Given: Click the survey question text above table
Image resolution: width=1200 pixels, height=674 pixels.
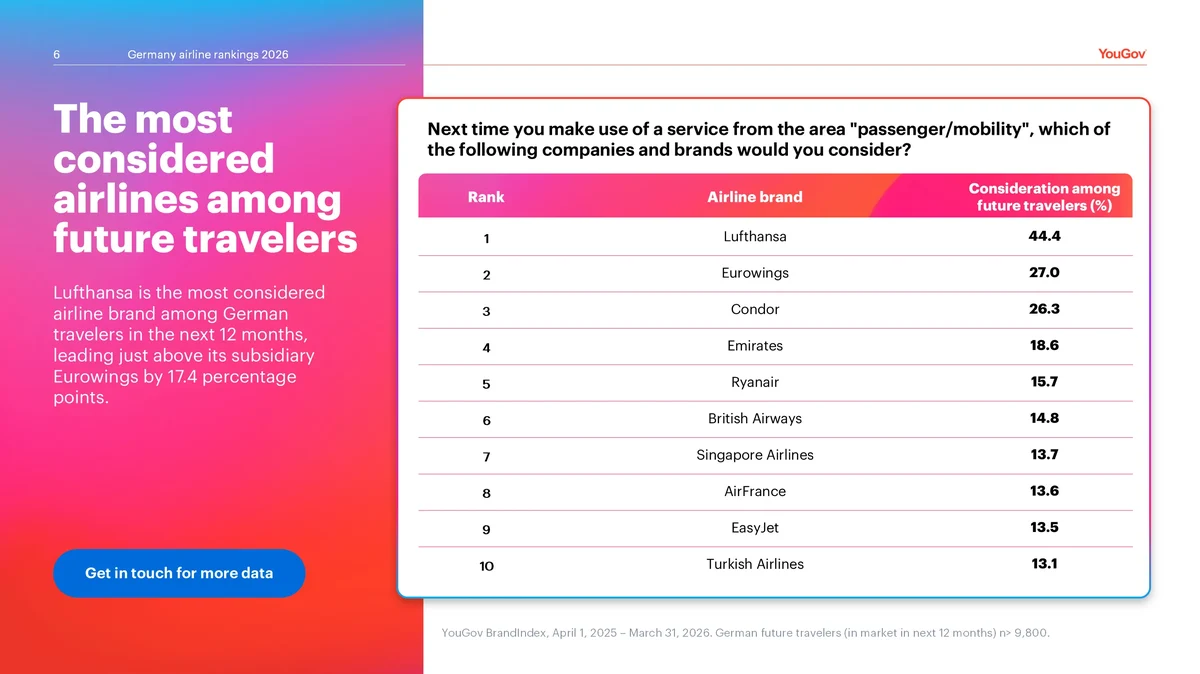Looking at the screenshot, I should point(768,140).
